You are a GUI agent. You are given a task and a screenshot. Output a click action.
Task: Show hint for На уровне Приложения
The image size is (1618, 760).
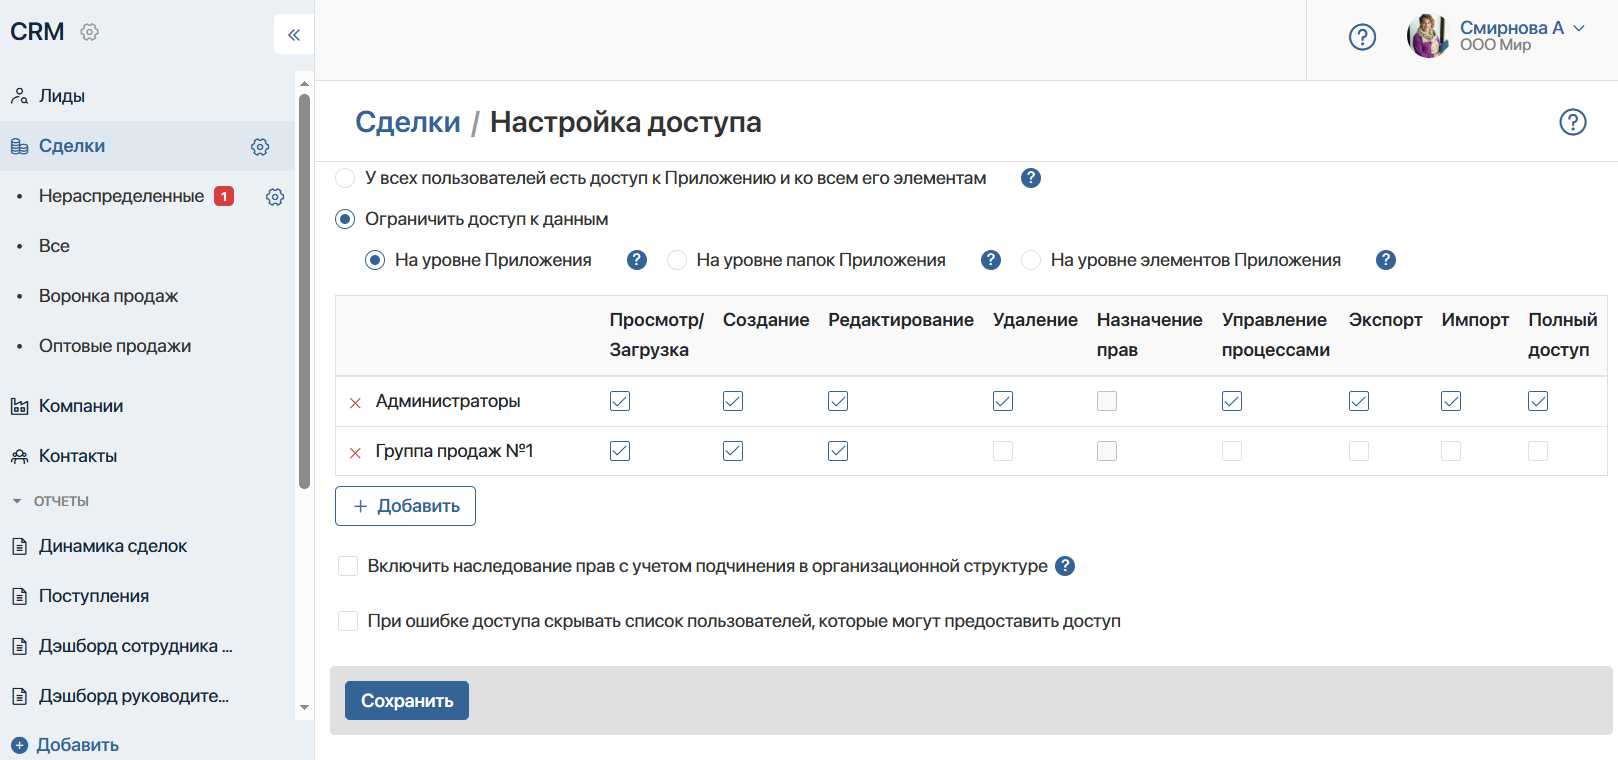click(x=637, y=260)
